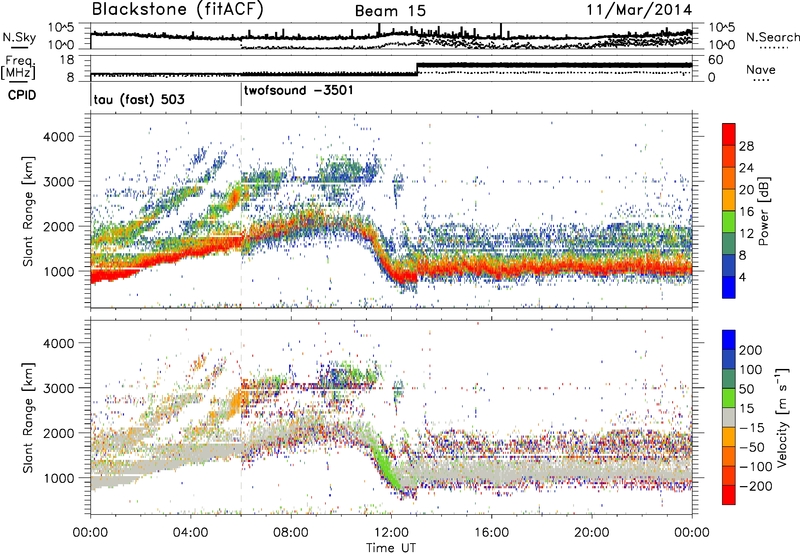Click the Freq. [MHz] axis label

point(18,68)
